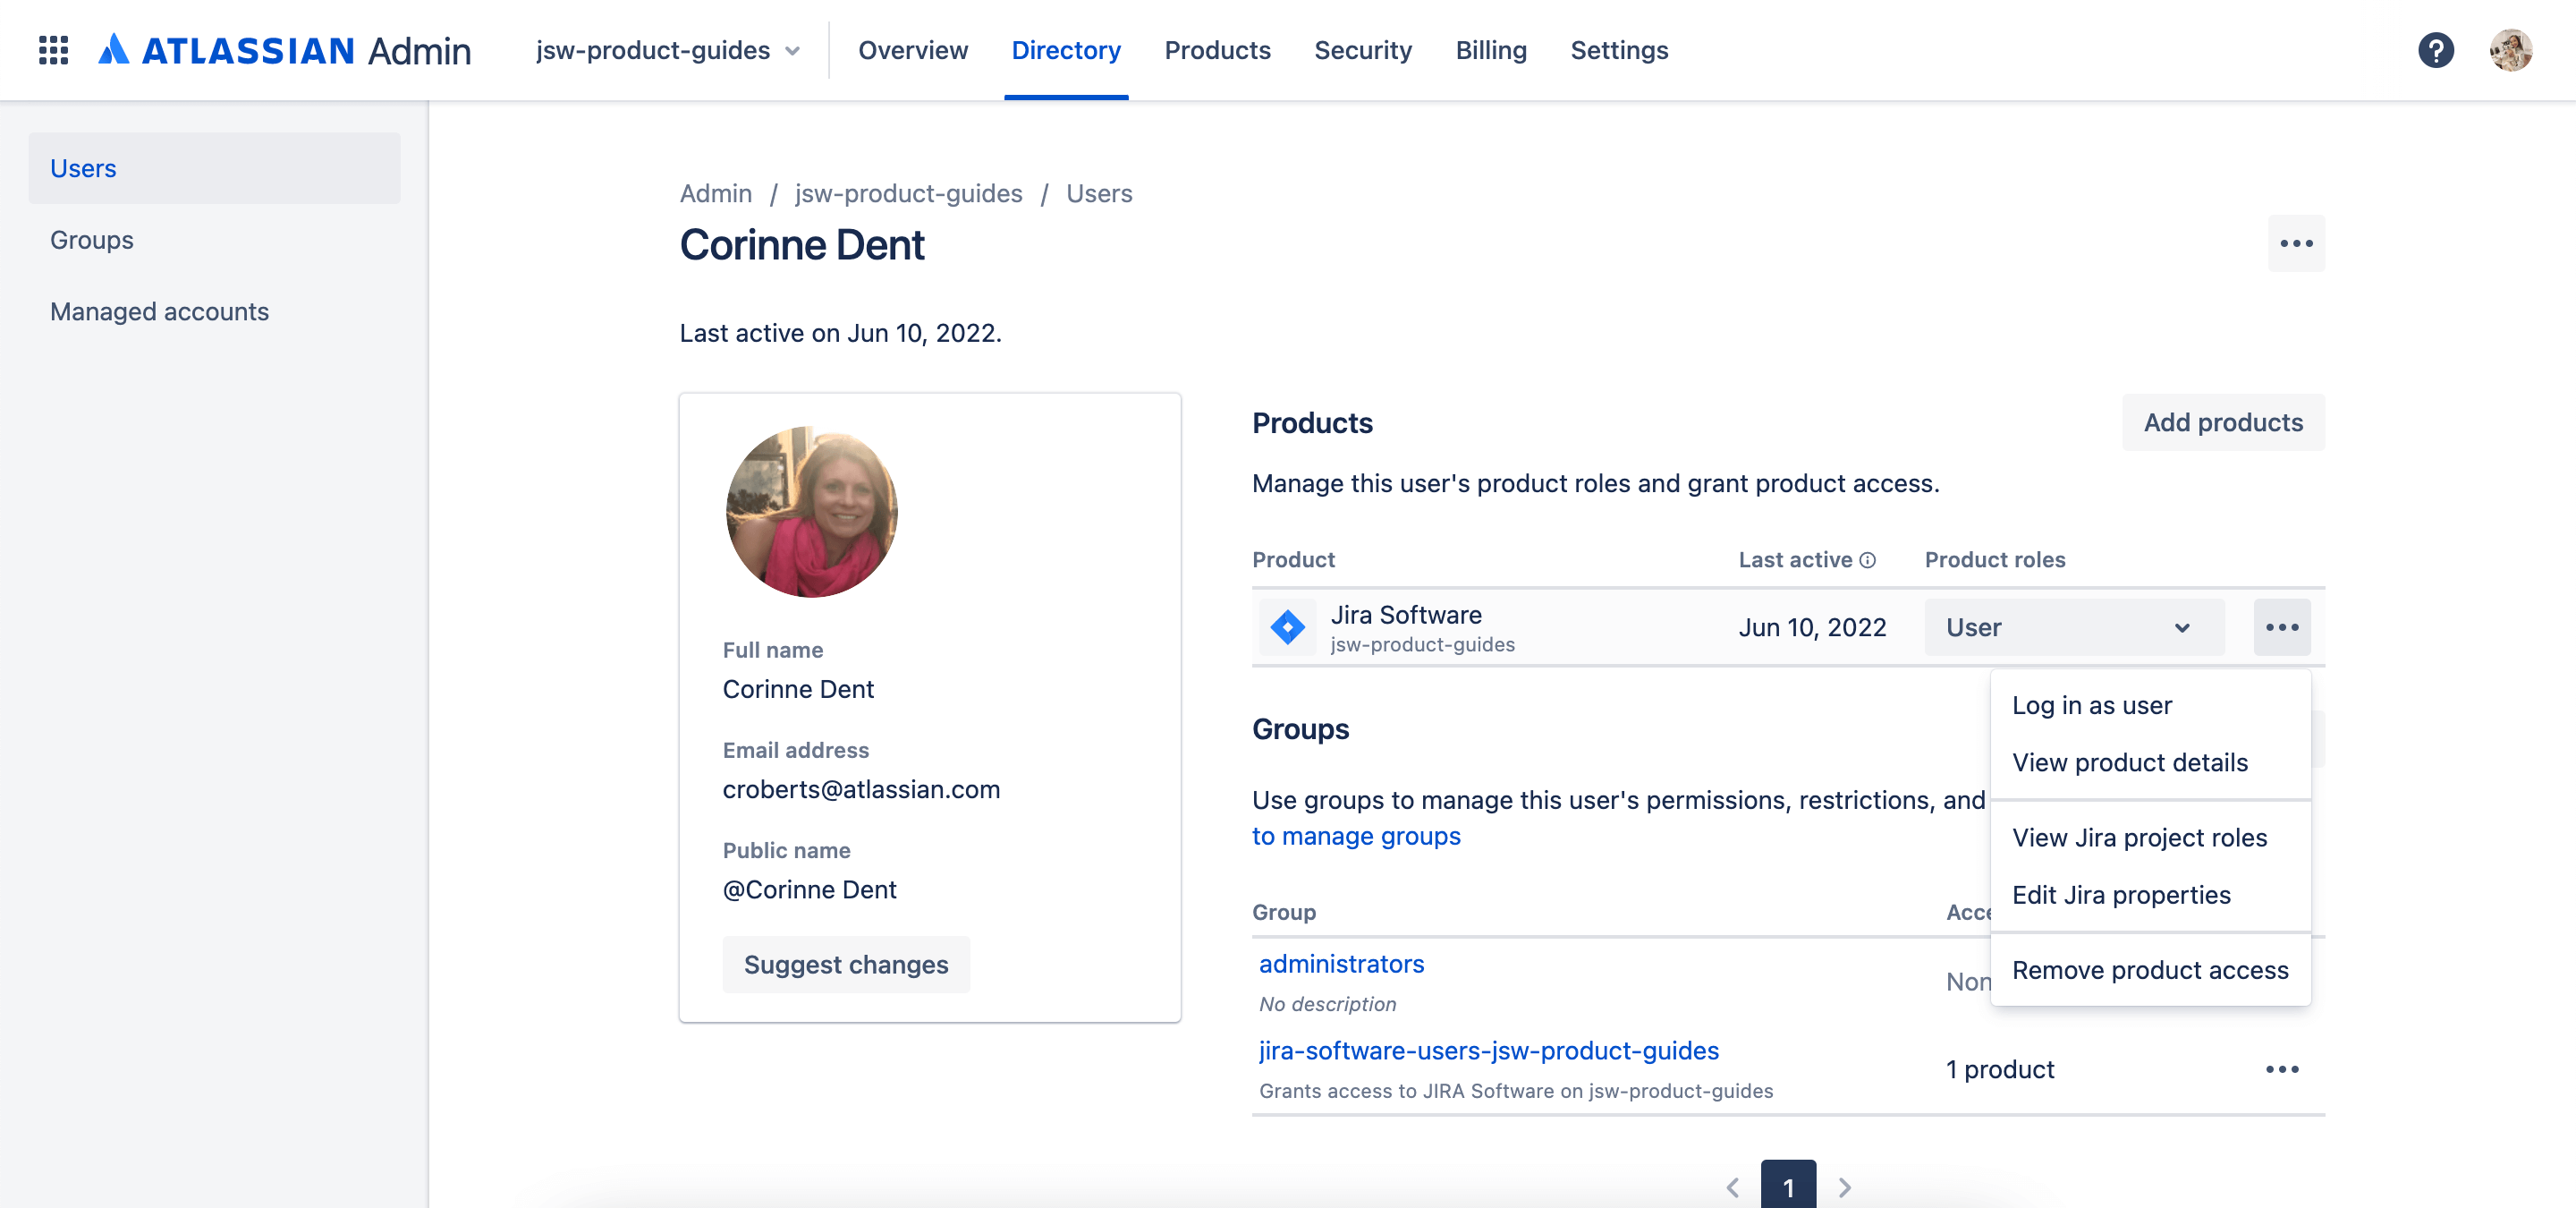Open the Billing tab
This screenshot has height=1208, width=2576.
click(x=1491, y=50)
